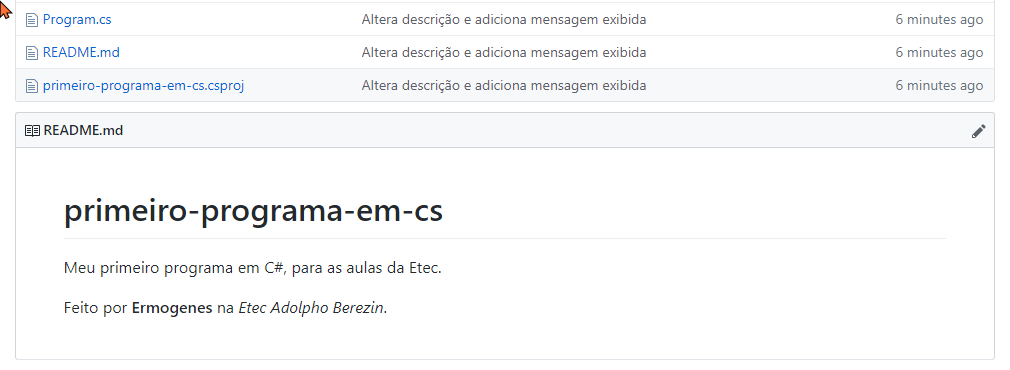Viewport: 1010px width, 370px height.
Task: Click the '6 minutes ago' timestamp for Program.cs
Action: 939,20
